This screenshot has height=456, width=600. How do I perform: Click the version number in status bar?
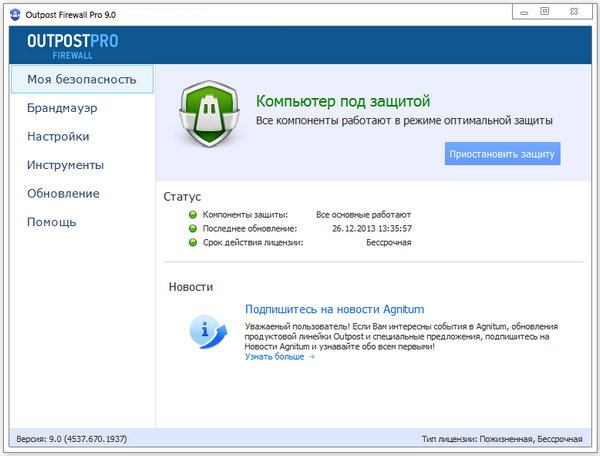tap(68, 439)
